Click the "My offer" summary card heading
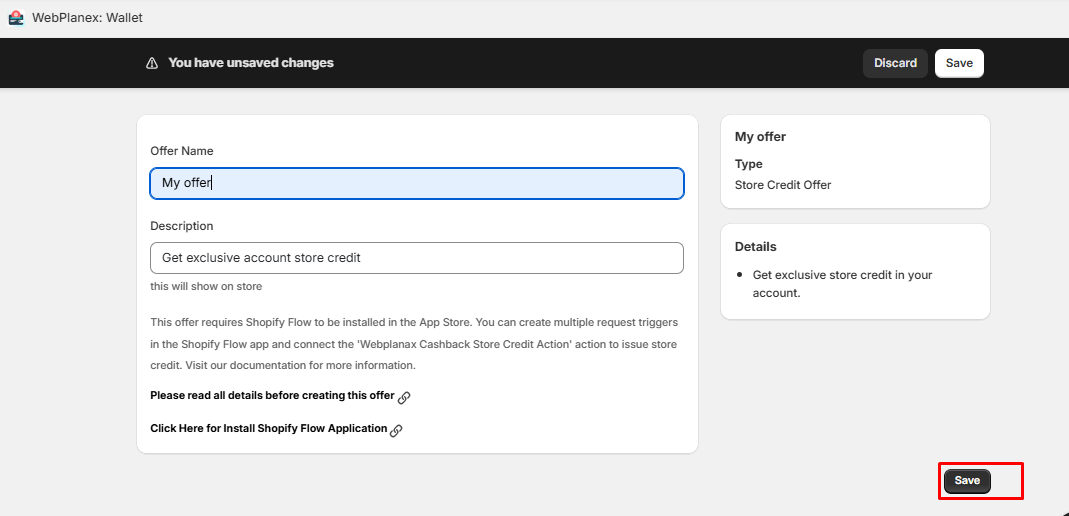Image resolution: width=1069 pixels, height=516 pixels. tap(760, 136)
